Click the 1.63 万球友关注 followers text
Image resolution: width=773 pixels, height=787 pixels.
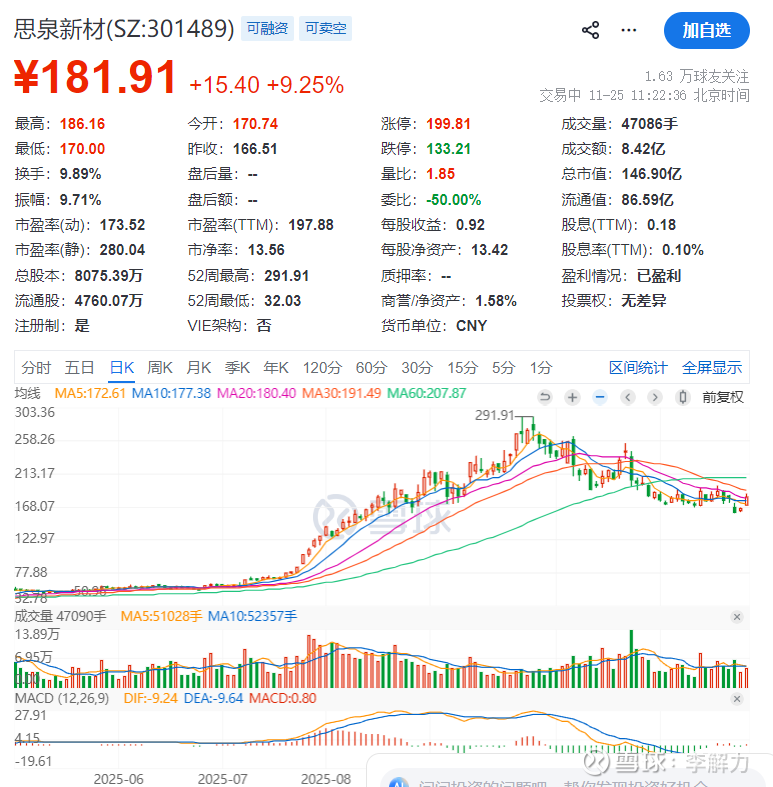click(x=697, y=76)
